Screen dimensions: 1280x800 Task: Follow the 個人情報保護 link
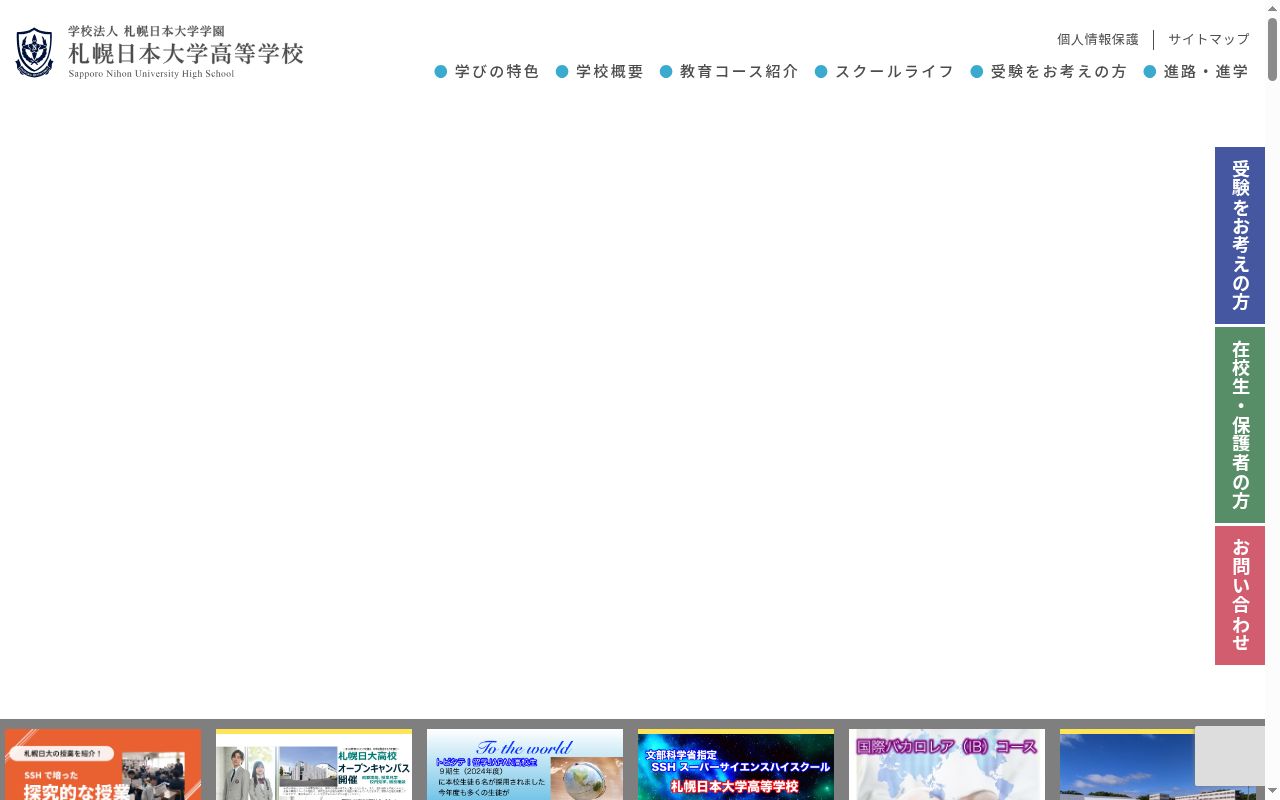point(1098,40)
